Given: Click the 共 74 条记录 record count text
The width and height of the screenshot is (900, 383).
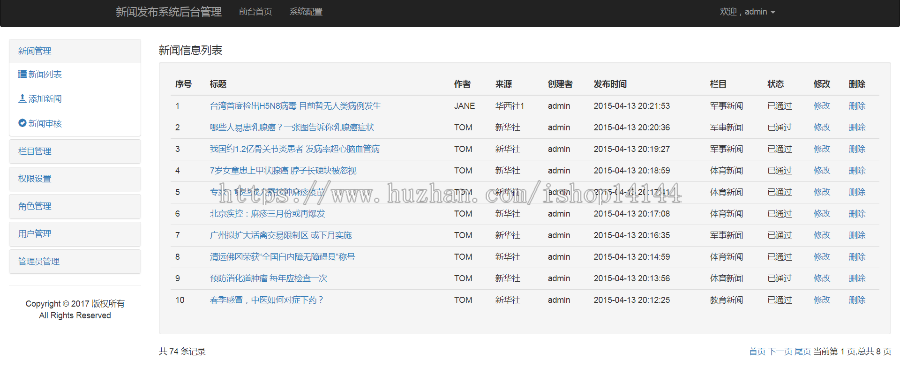Looking at the screenshot, I should [x=182, y=351].
